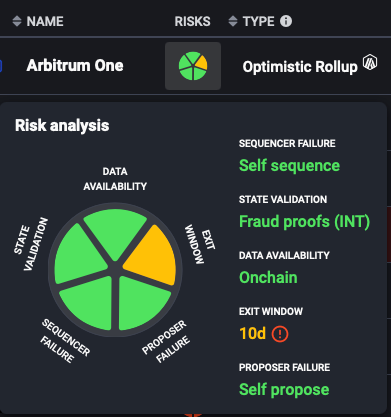Screen dimensions: 391x417
Task: Click the TYPE column header text
Action: 259,21
